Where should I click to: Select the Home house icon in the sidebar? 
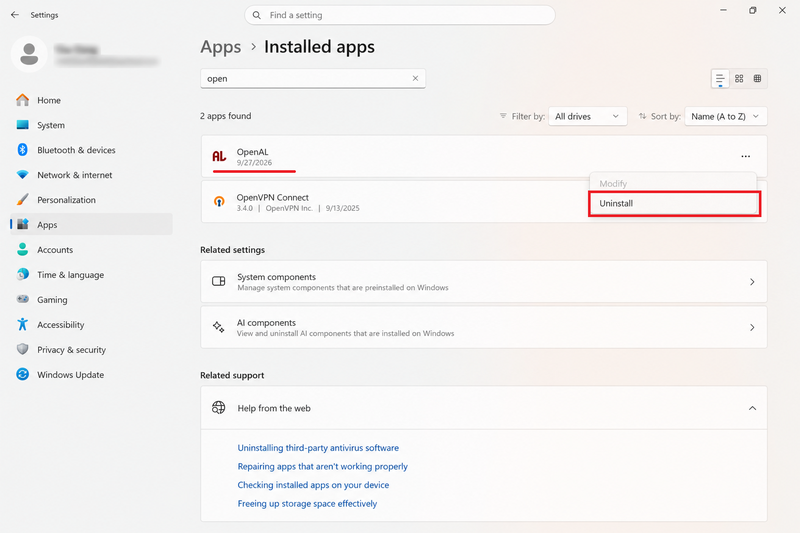pos(22,100)
